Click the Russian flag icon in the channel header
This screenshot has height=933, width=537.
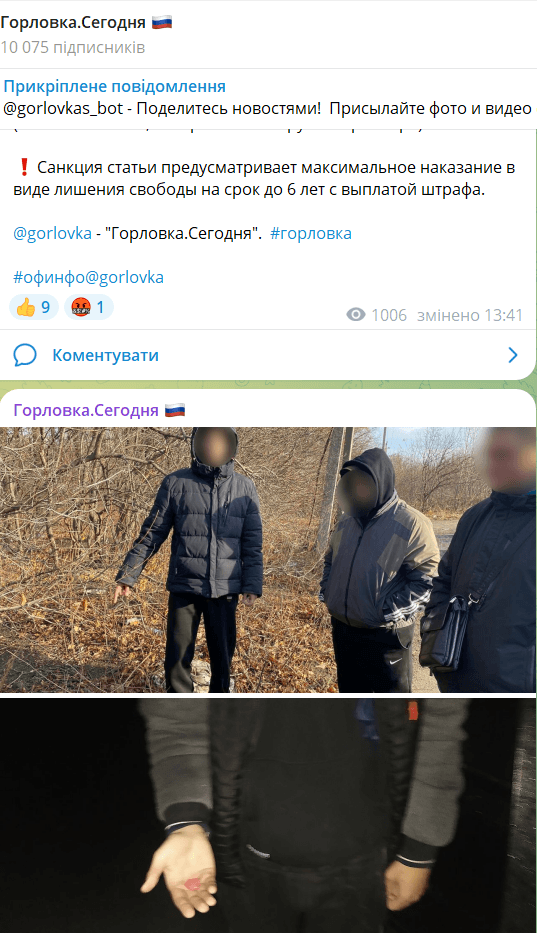(162, 23)
